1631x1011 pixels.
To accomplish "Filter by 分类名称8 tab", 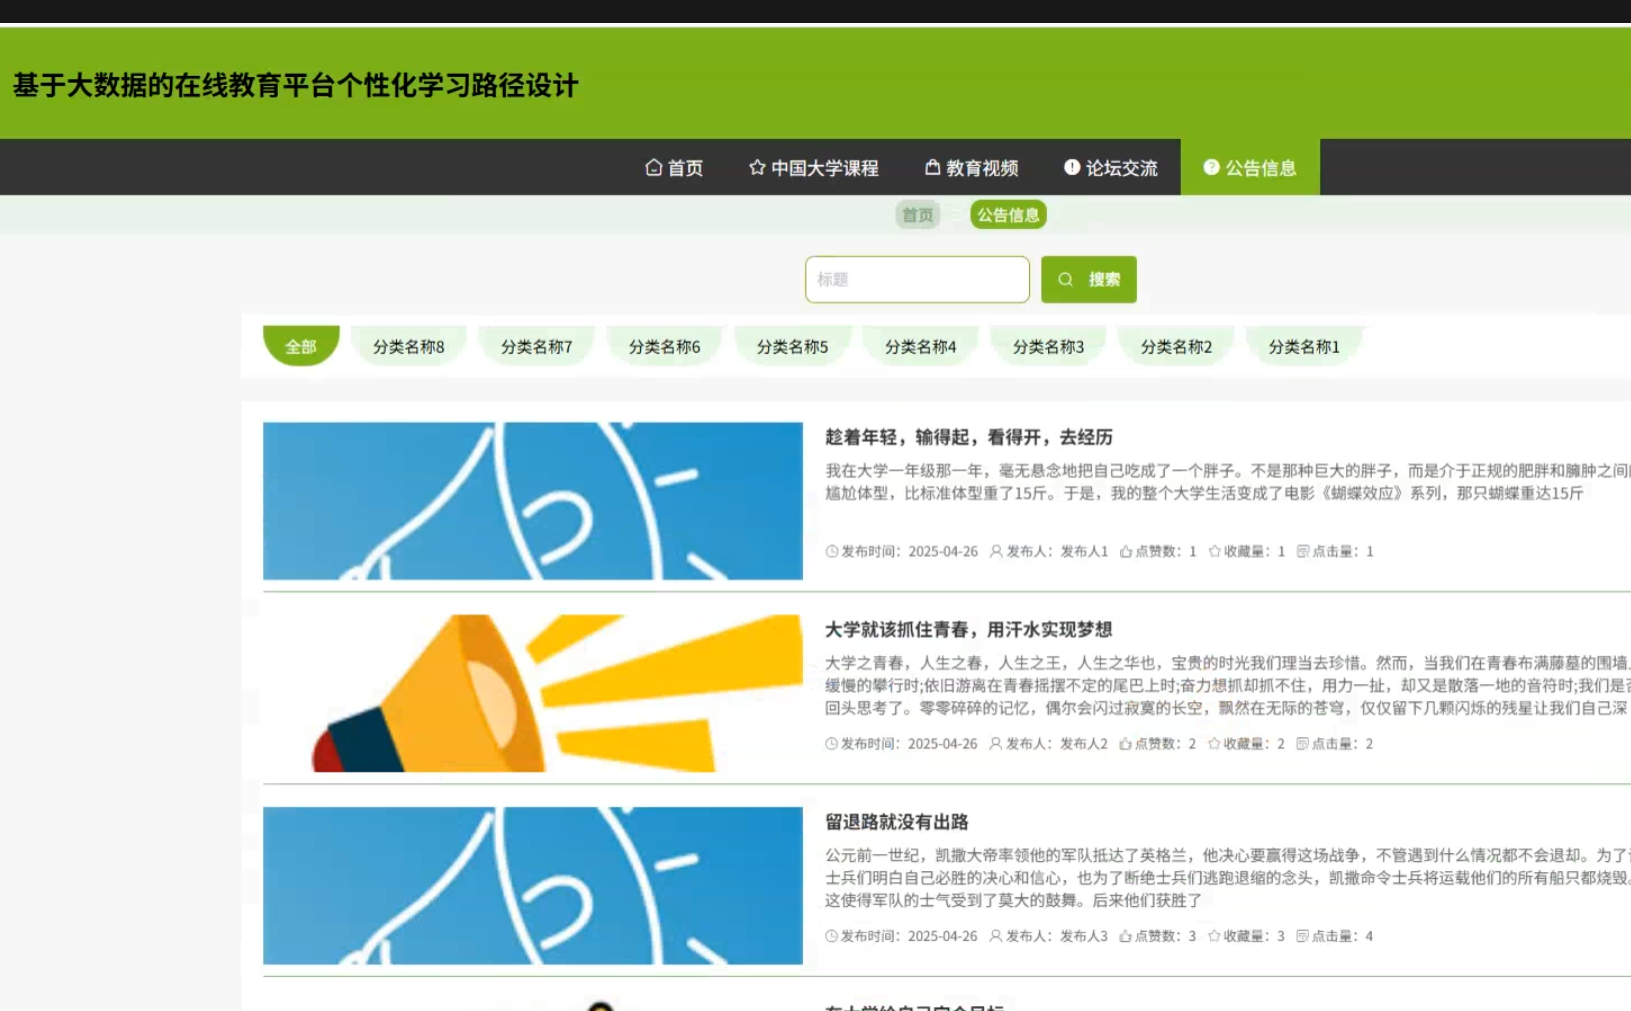I will pos(408,346).
